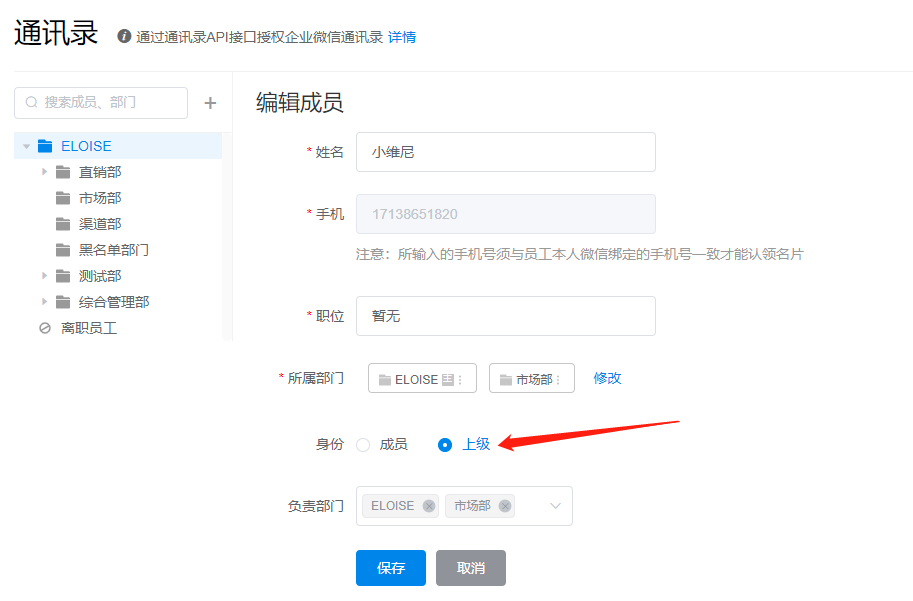The width and height of the screenshot is (913, 601).
Task: Click the info icon beside API description
Action: click(124, 37)
